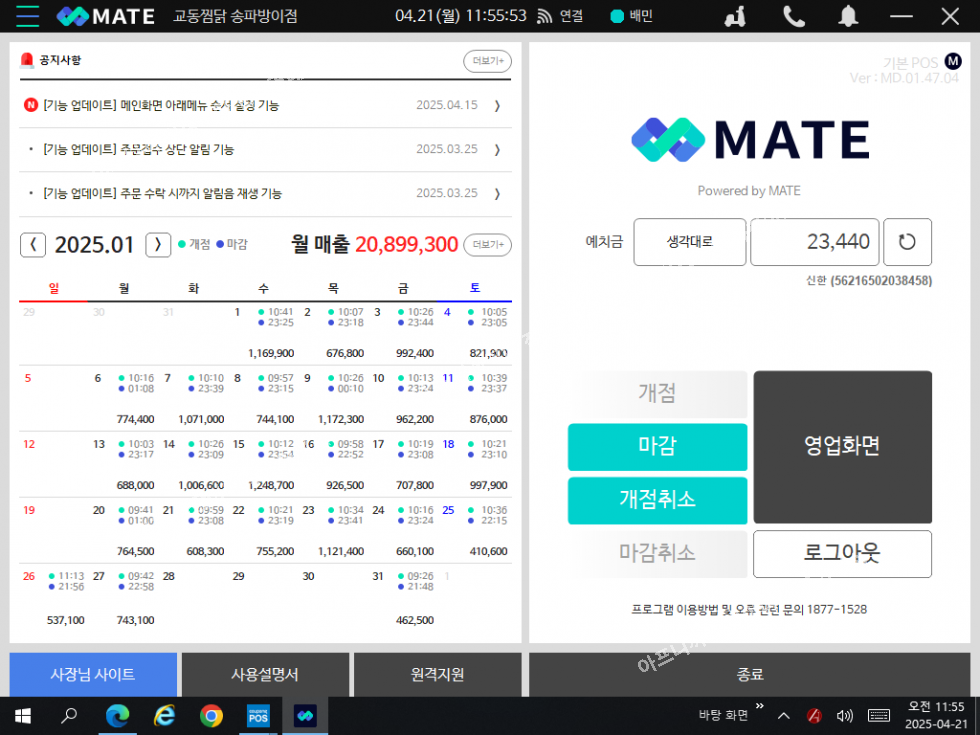Open notifications bell icon
This screenshot has height=735, width=980.
[x=848, y=16]
